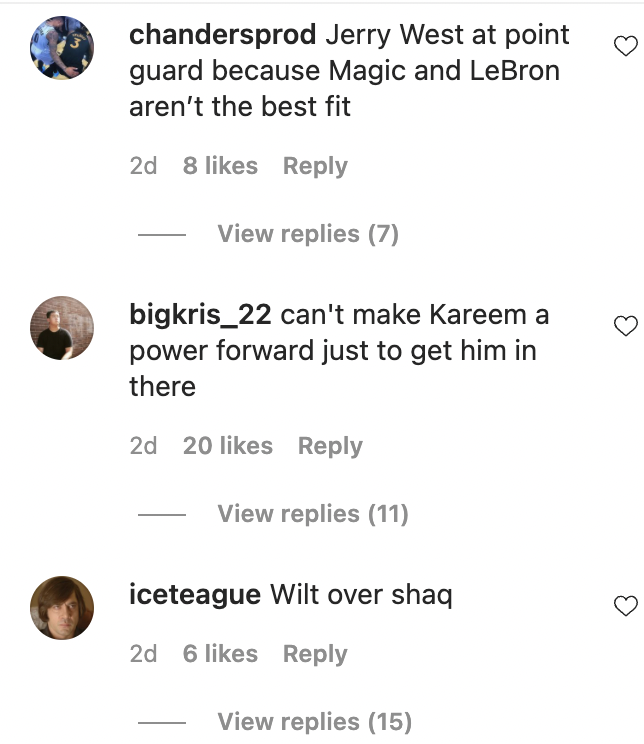Expand View replies (7)

308,234
